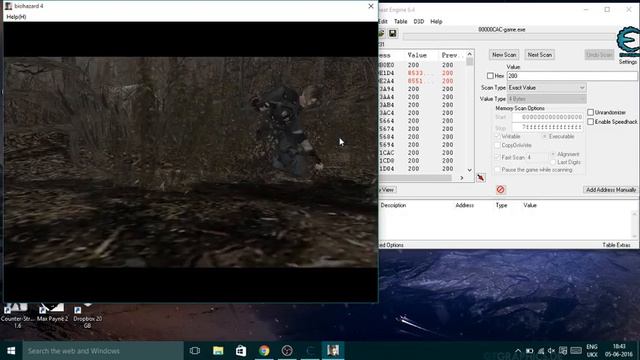Click Add Address Manually
This screenshot has height=360, width=640.
coord(611,190)
